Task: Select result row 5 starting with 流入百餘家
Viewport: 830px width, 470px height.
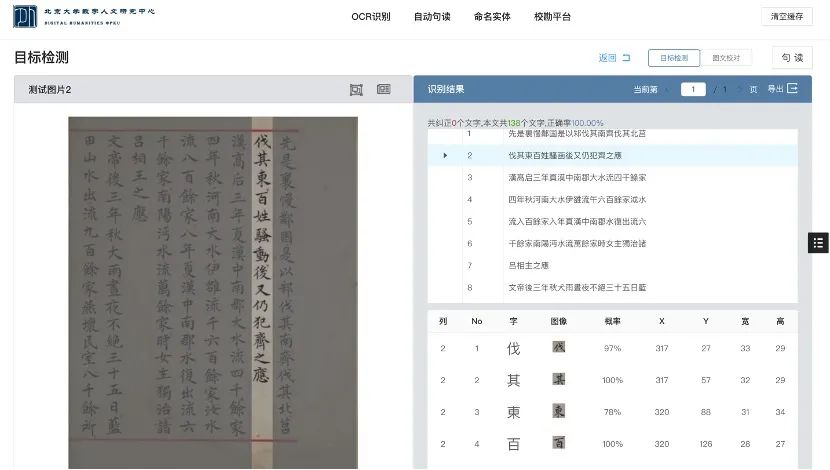Action: click(x=612, y=221)
